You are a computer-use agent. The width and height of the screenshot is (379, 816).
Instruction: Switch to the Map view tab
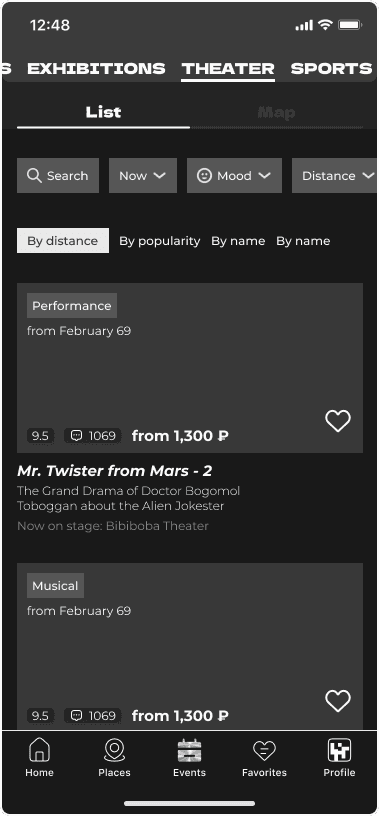point(276,112)
